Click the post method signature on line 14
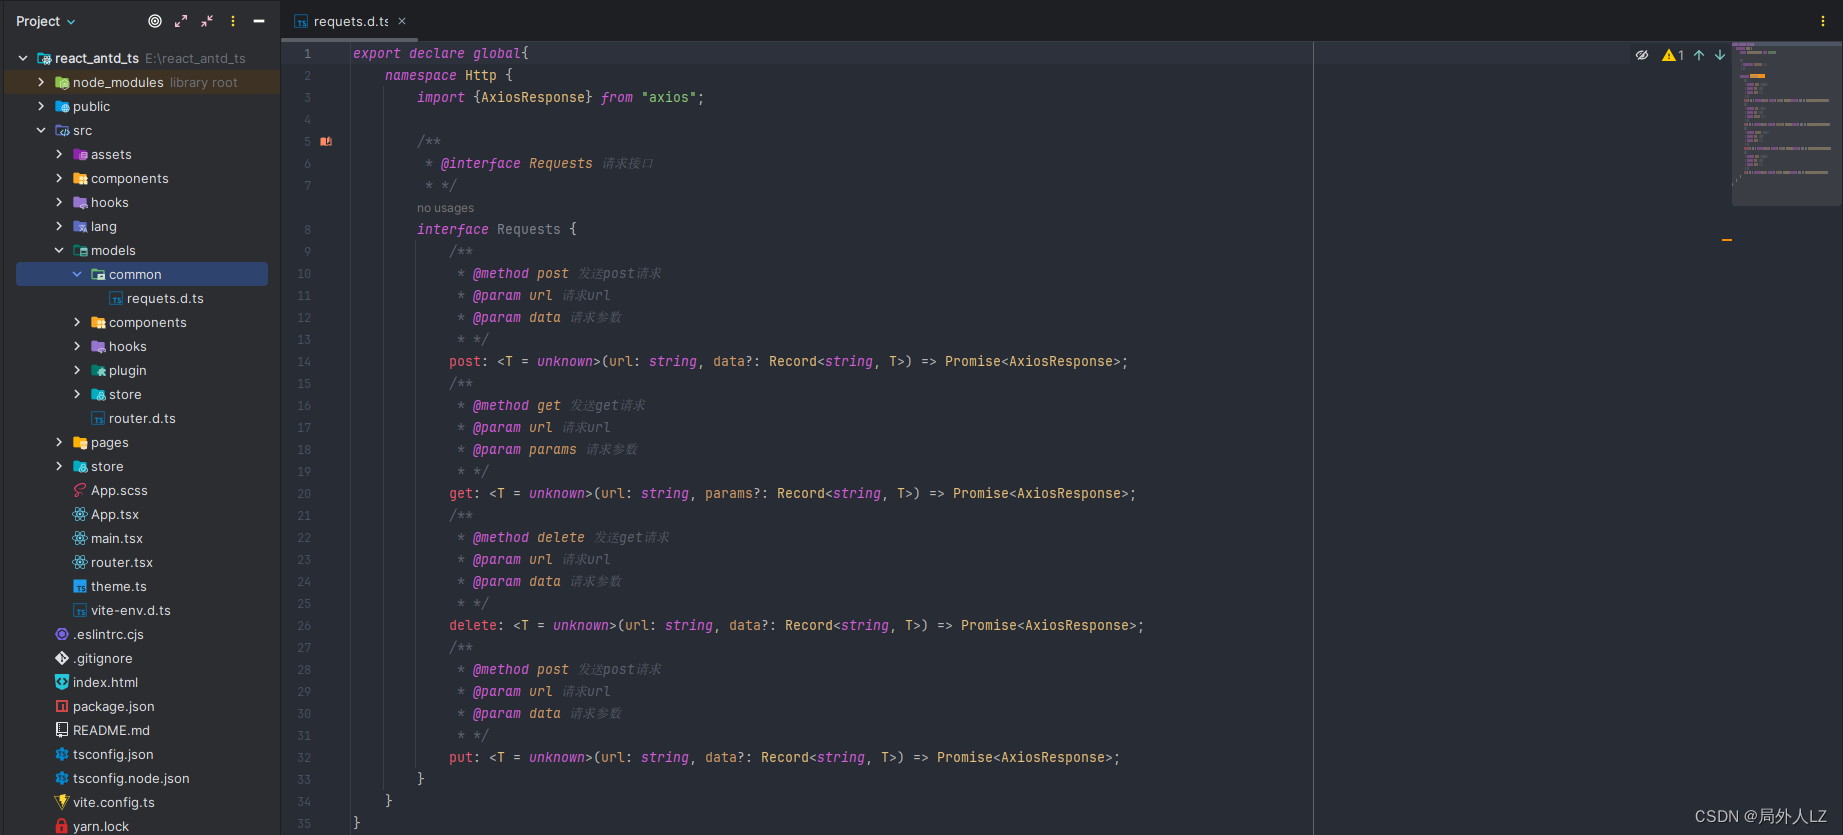1843x835 pixels. coord(788,361)
